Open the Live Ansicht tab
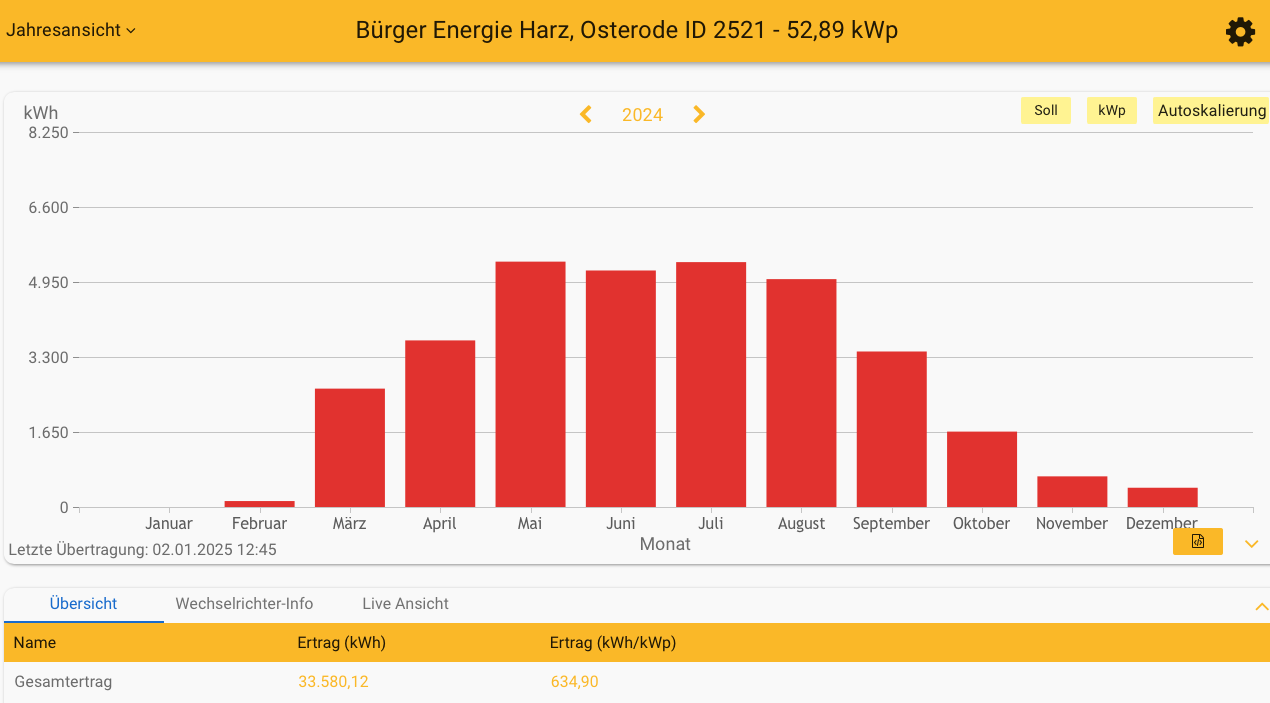The image size is (1270, 703). coord(405,604)
